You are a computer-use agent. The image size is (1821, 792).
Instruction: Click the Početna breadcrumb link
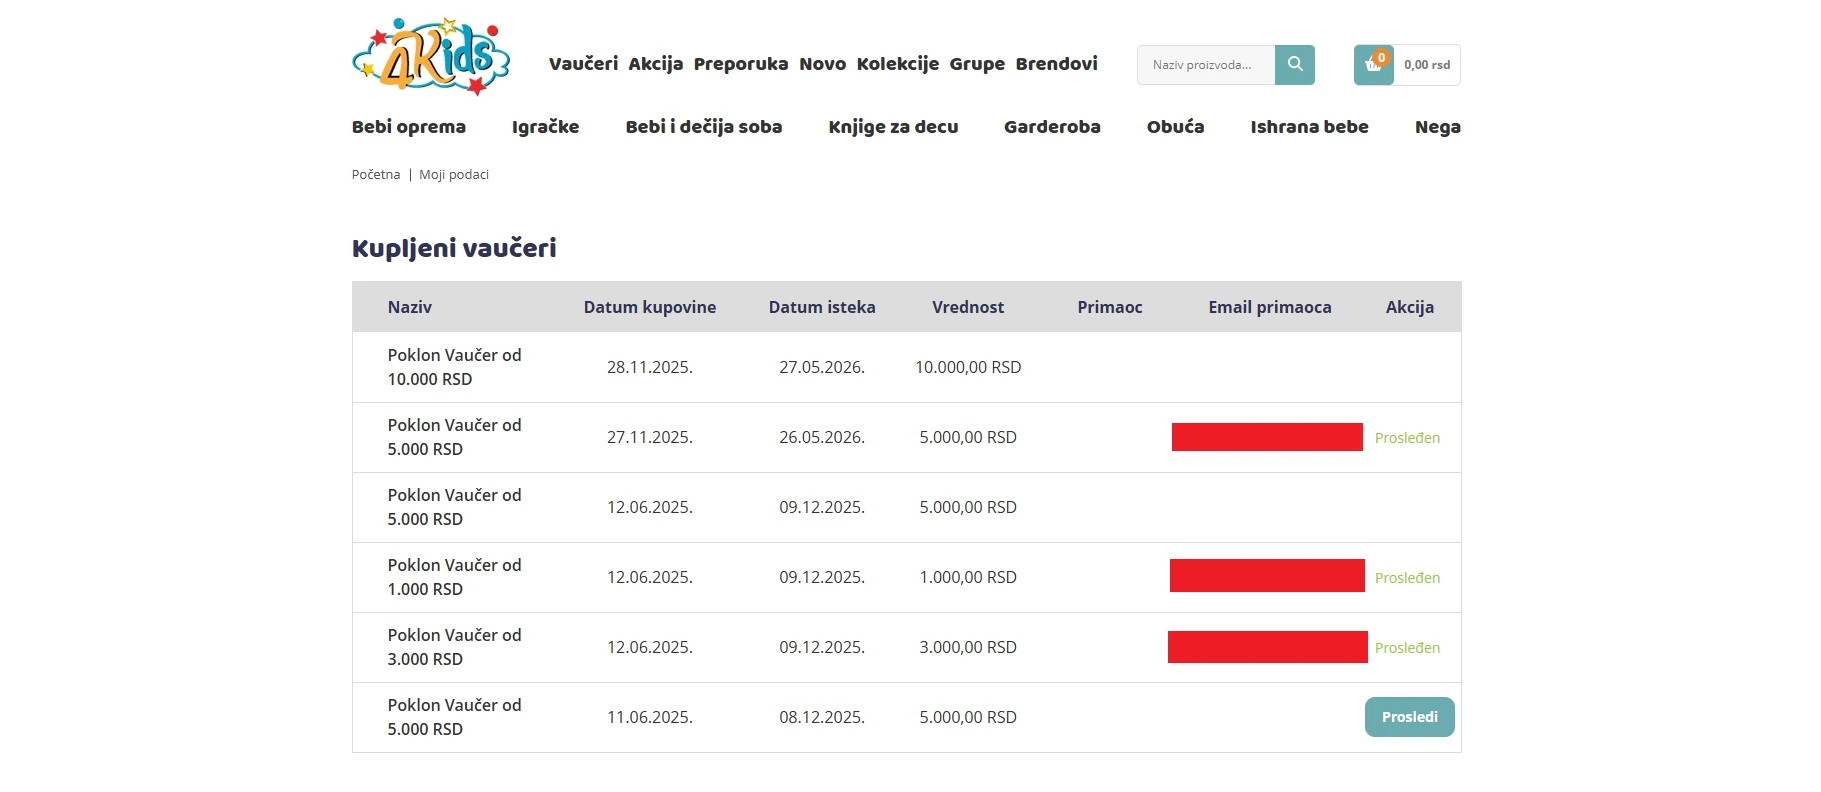(375, 175)
